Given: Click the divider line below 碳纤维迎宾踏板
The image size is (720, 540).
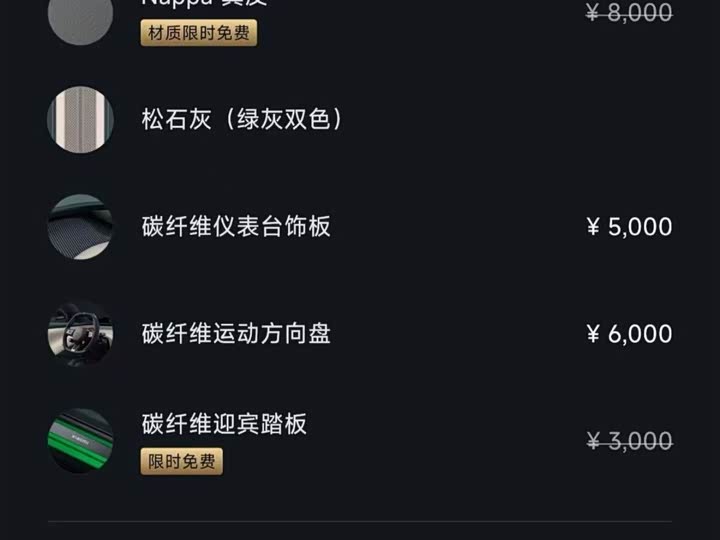Looking at the screenshot, I should 360,521.
